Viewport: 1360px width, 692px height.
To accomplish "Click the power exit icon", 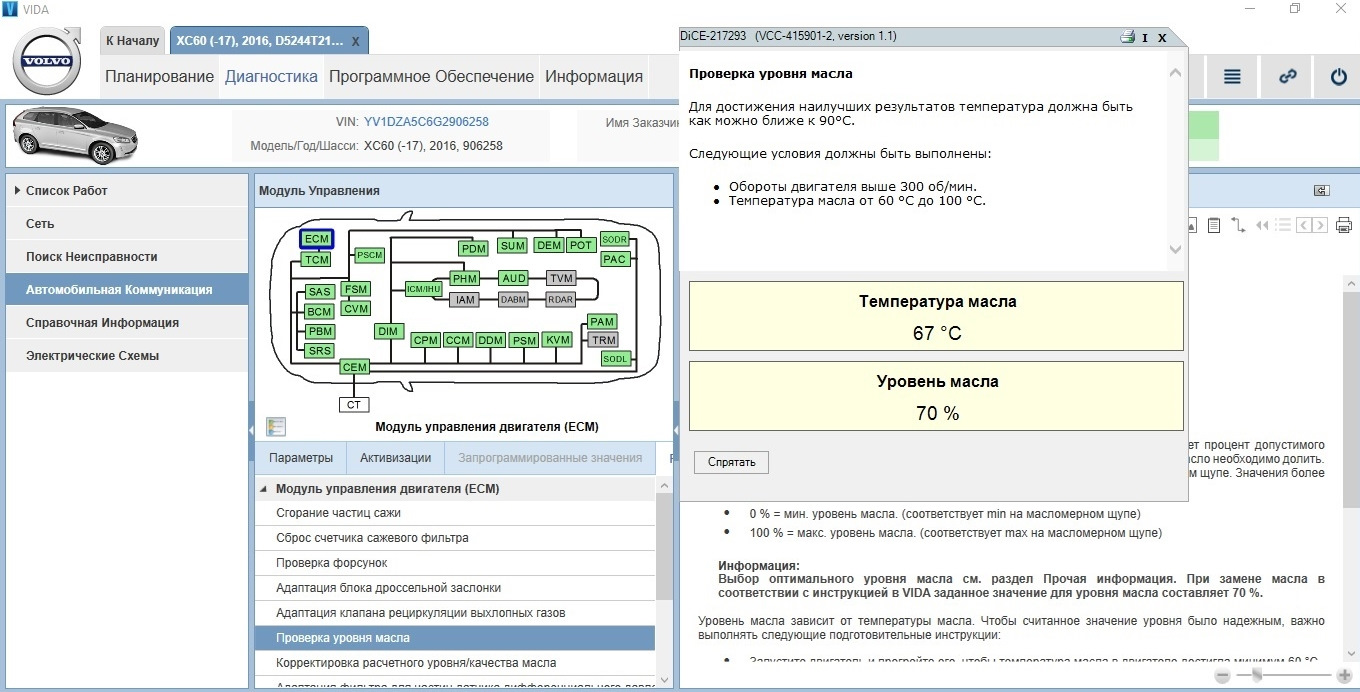I will [1338, 77].
